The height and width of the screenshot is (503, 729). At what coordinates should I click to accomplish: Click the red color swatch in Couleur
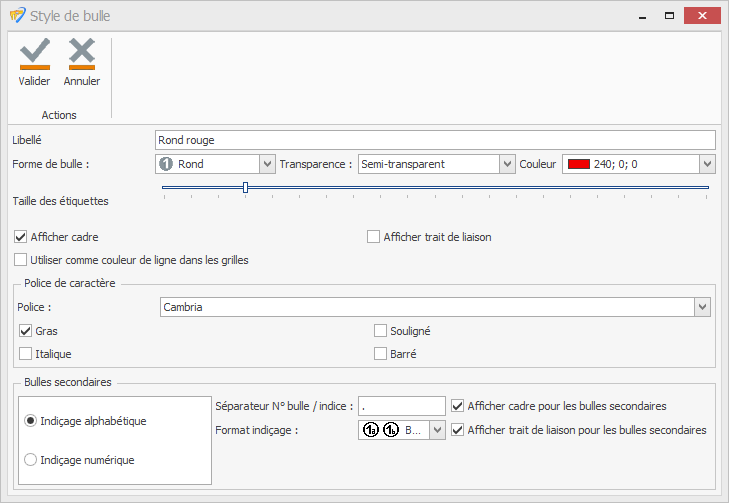pos(579,164)
